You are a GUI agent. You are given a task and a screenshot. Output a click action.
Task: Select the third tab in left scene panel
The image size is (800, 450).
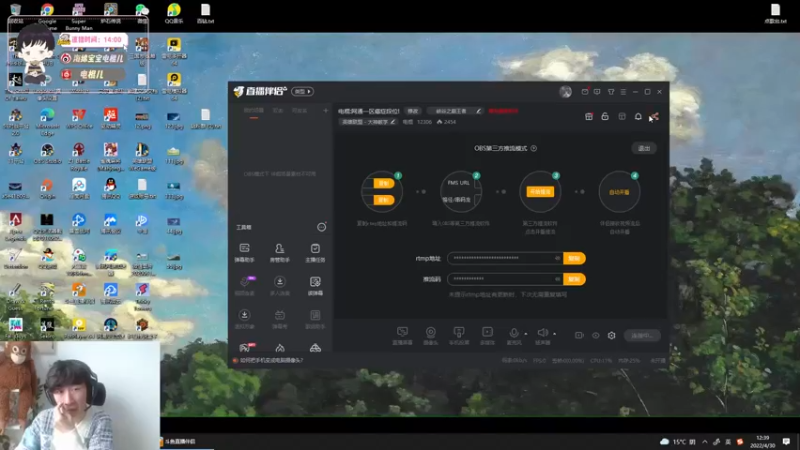299,111
